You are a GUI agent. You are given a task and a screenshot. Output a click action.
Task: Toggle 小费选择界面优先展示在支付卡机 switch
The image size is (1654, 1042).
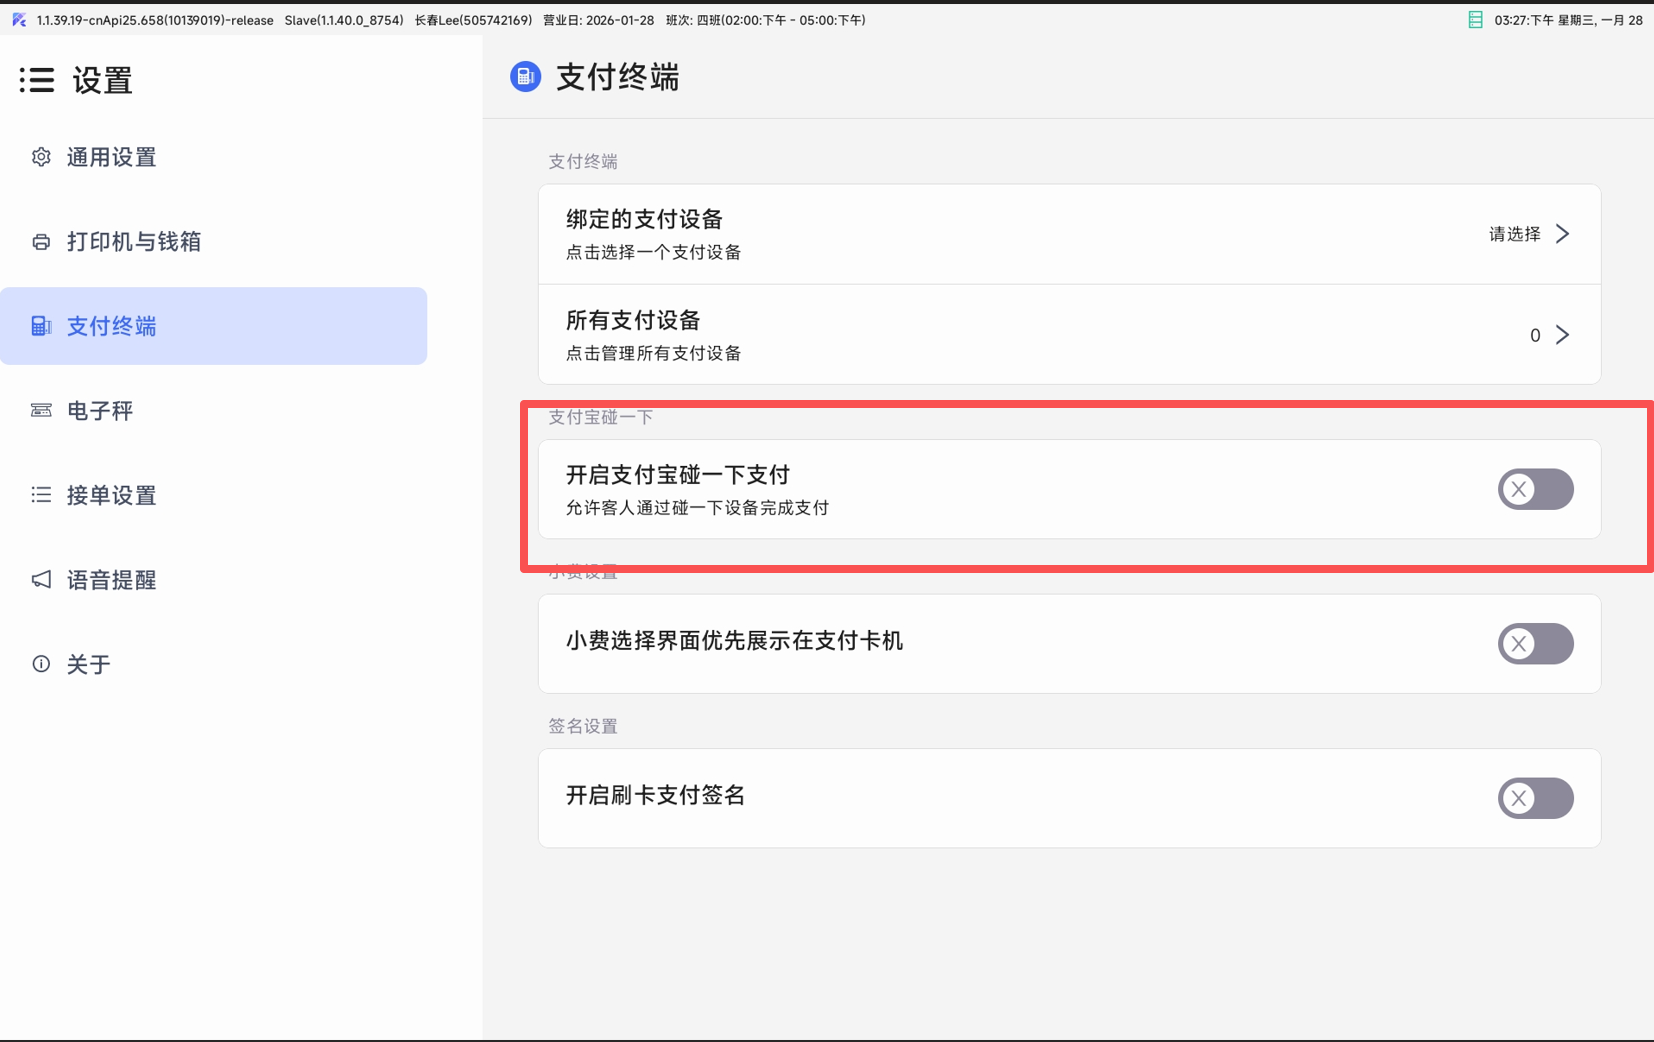click(1535, 644)
